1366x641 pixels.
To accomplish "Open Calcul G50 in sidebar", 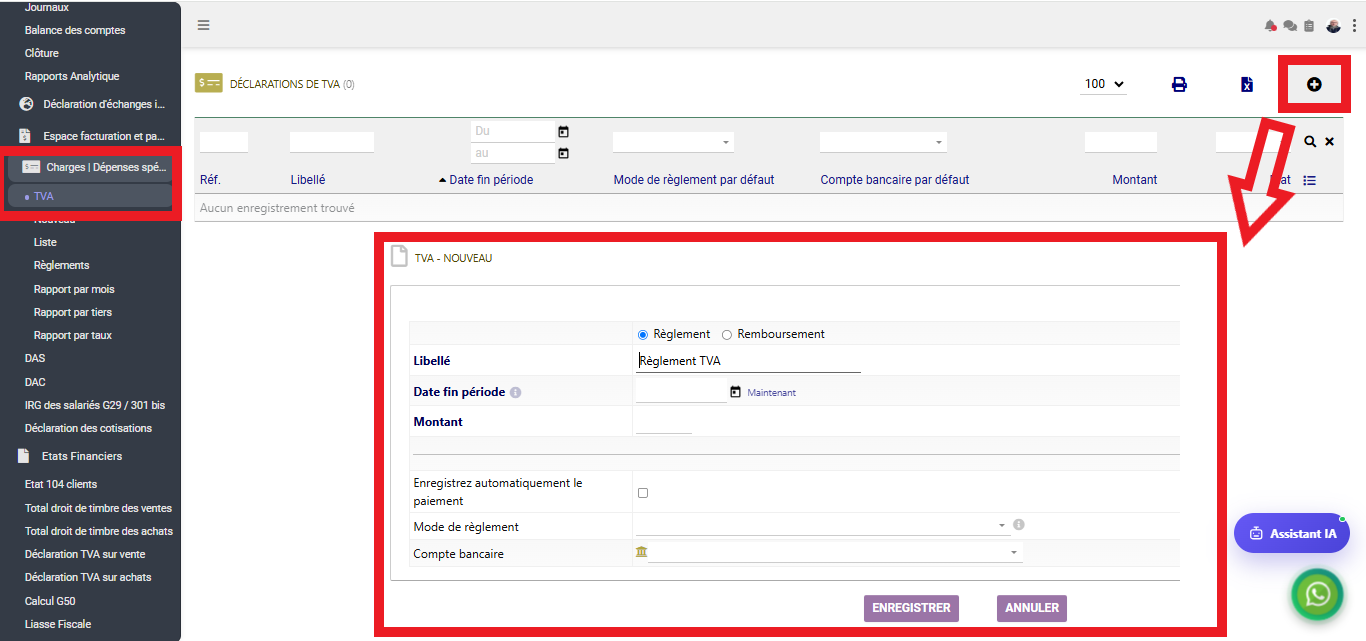I will (x=50, y=601).
